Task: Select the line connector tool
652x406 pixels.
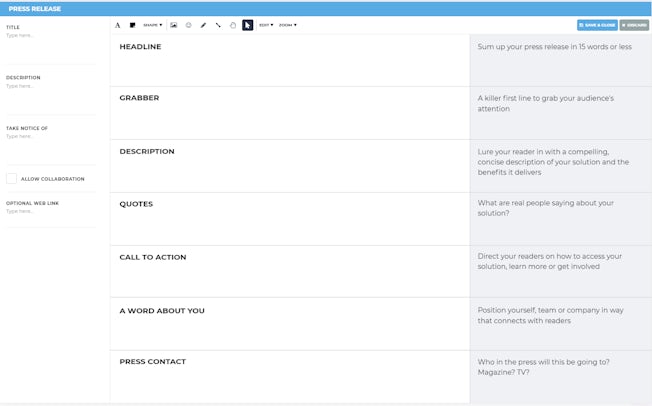Action: pos(218,25)
